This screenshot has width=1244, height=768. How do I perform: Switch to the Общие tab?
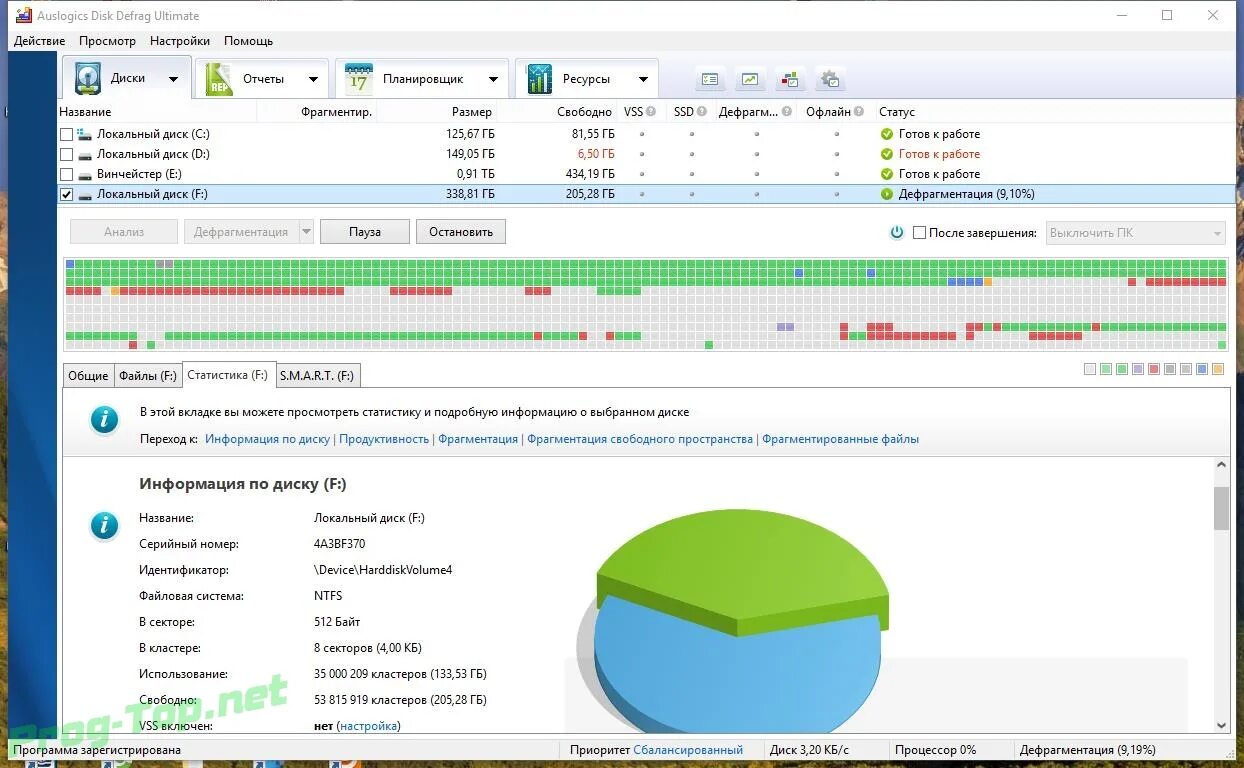click(88, 376)
